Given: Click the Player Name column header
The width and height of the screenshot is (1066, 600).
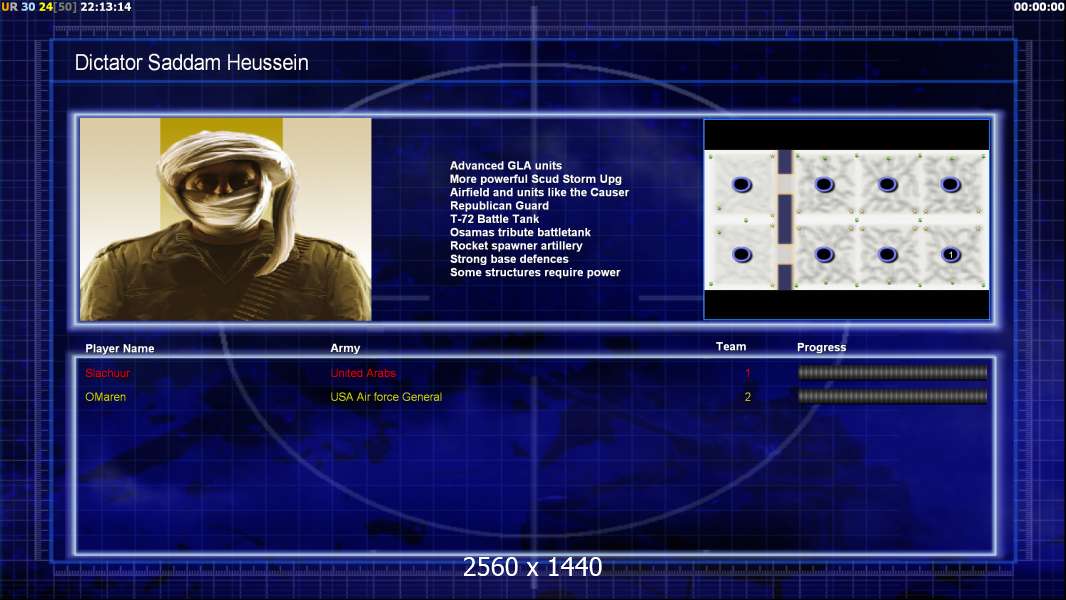Looking at the screenshot, I should click(x=120, y=349).
